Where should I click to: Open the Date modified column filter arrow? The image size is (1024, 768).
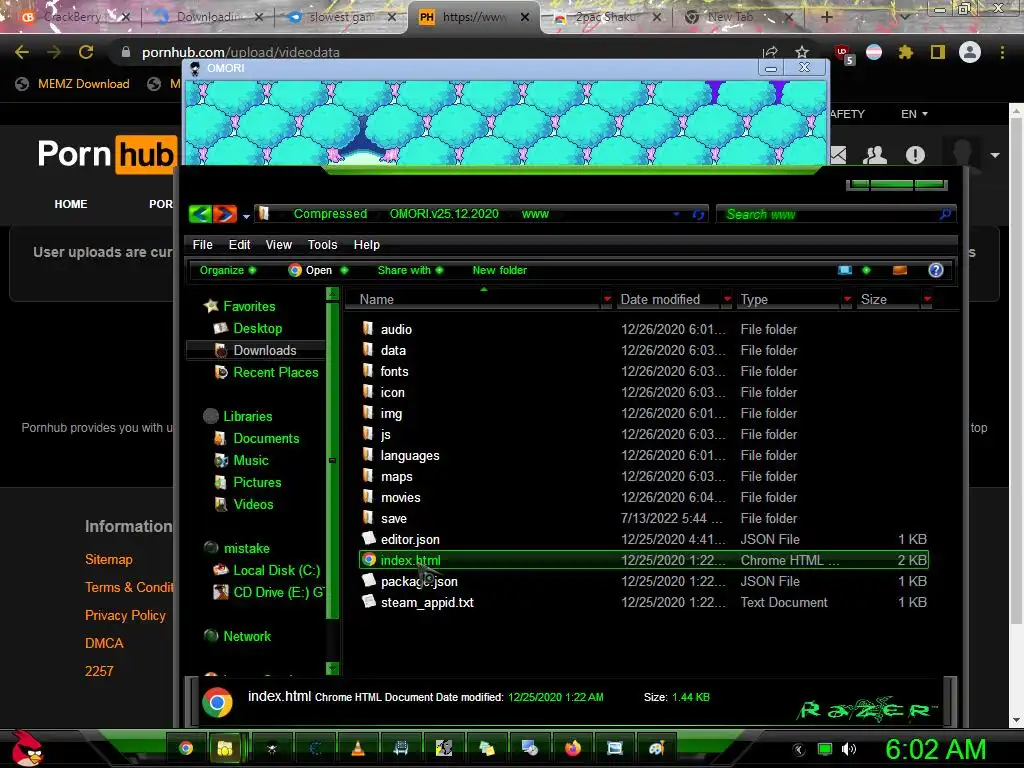(x=727, y=299)
